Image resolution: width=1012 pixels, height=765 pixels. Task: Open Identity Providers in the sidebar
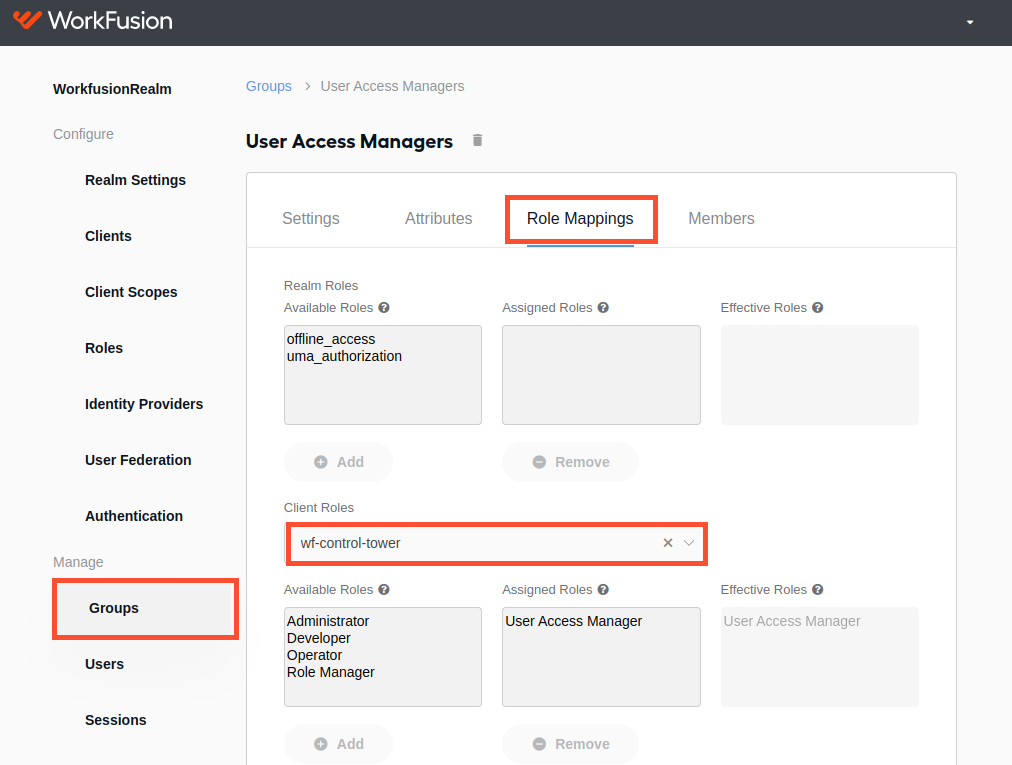click(144, 404)
